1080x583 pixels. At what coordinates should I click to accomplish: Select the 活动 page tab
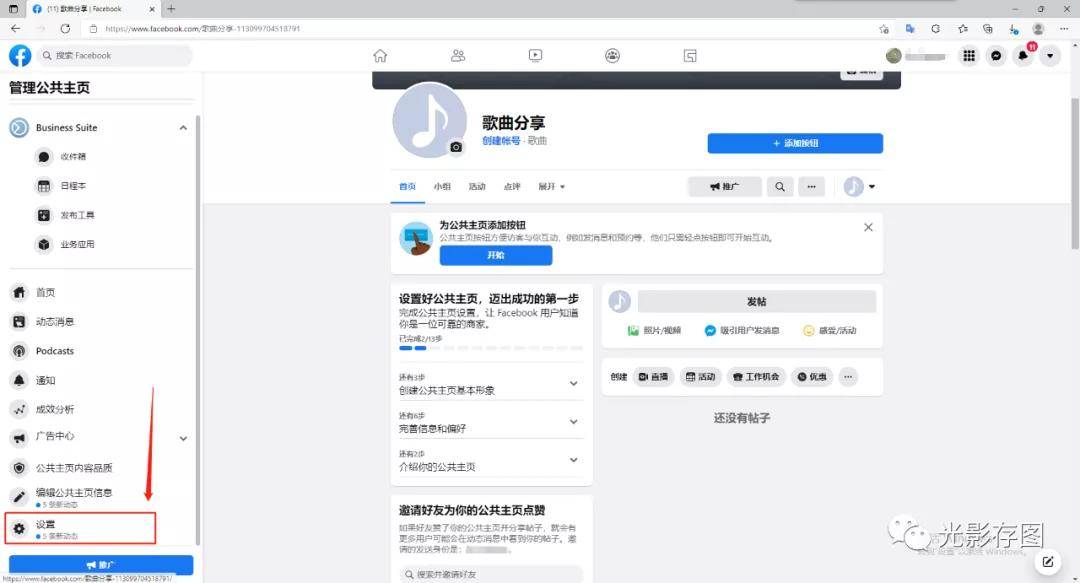click(477, 187)
